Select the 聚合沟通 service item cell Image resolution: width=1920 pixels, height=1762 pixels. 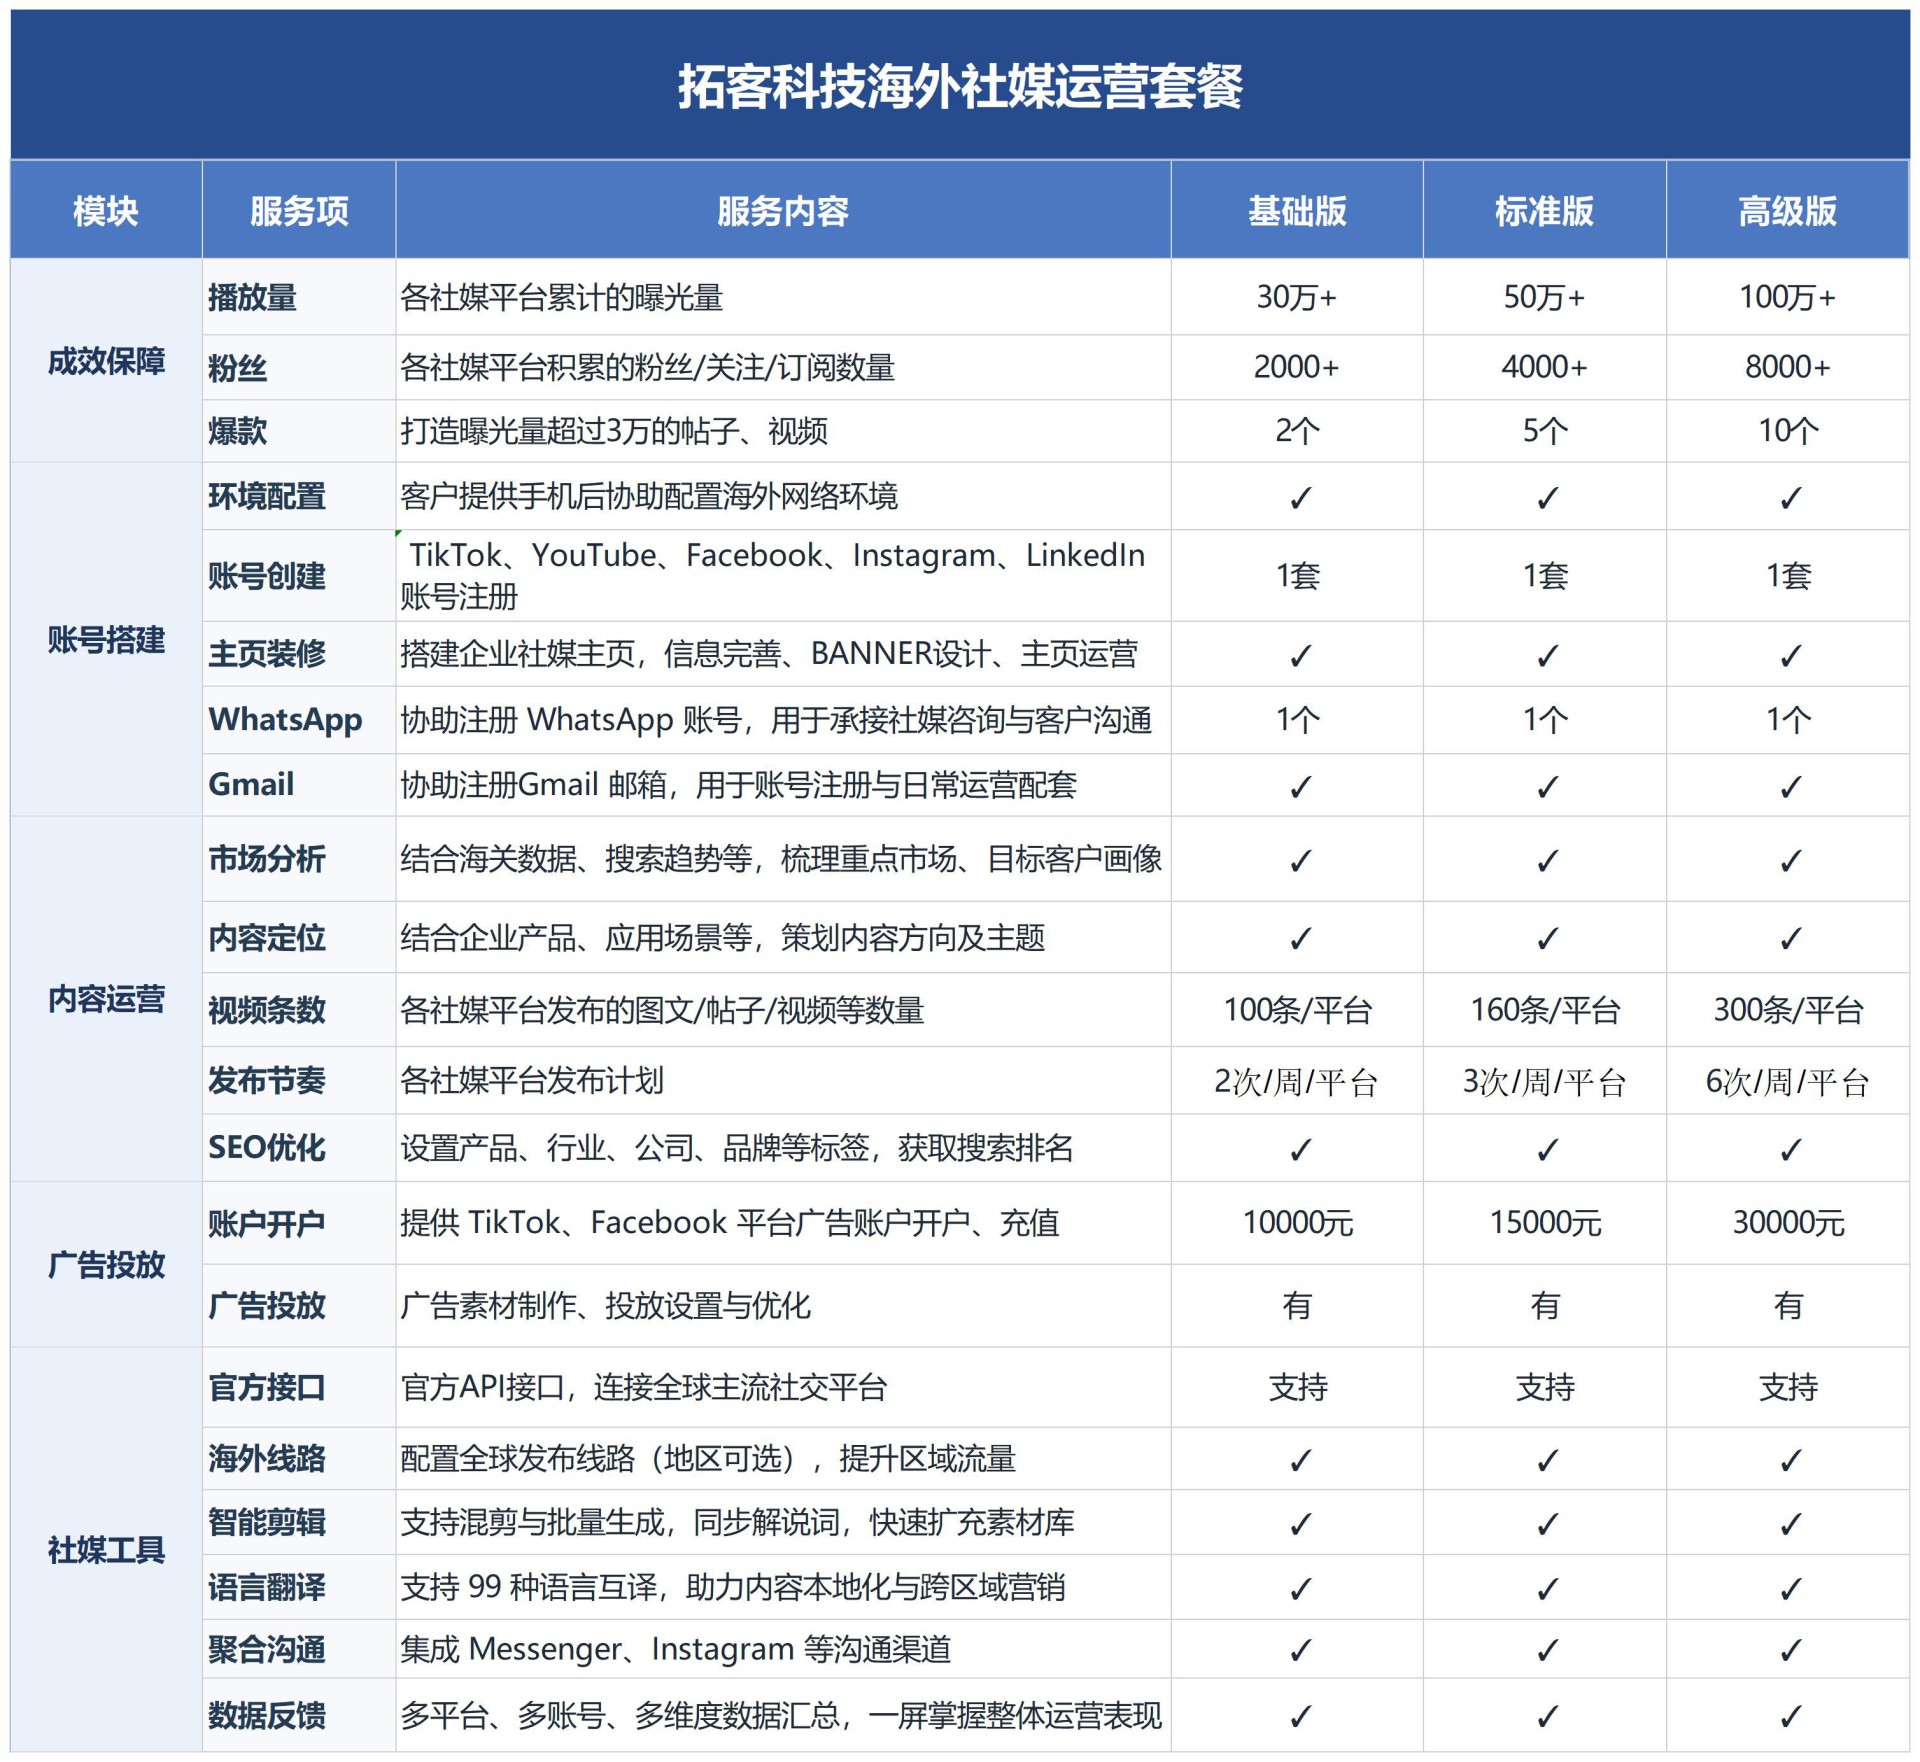(x=299, y=1649)
